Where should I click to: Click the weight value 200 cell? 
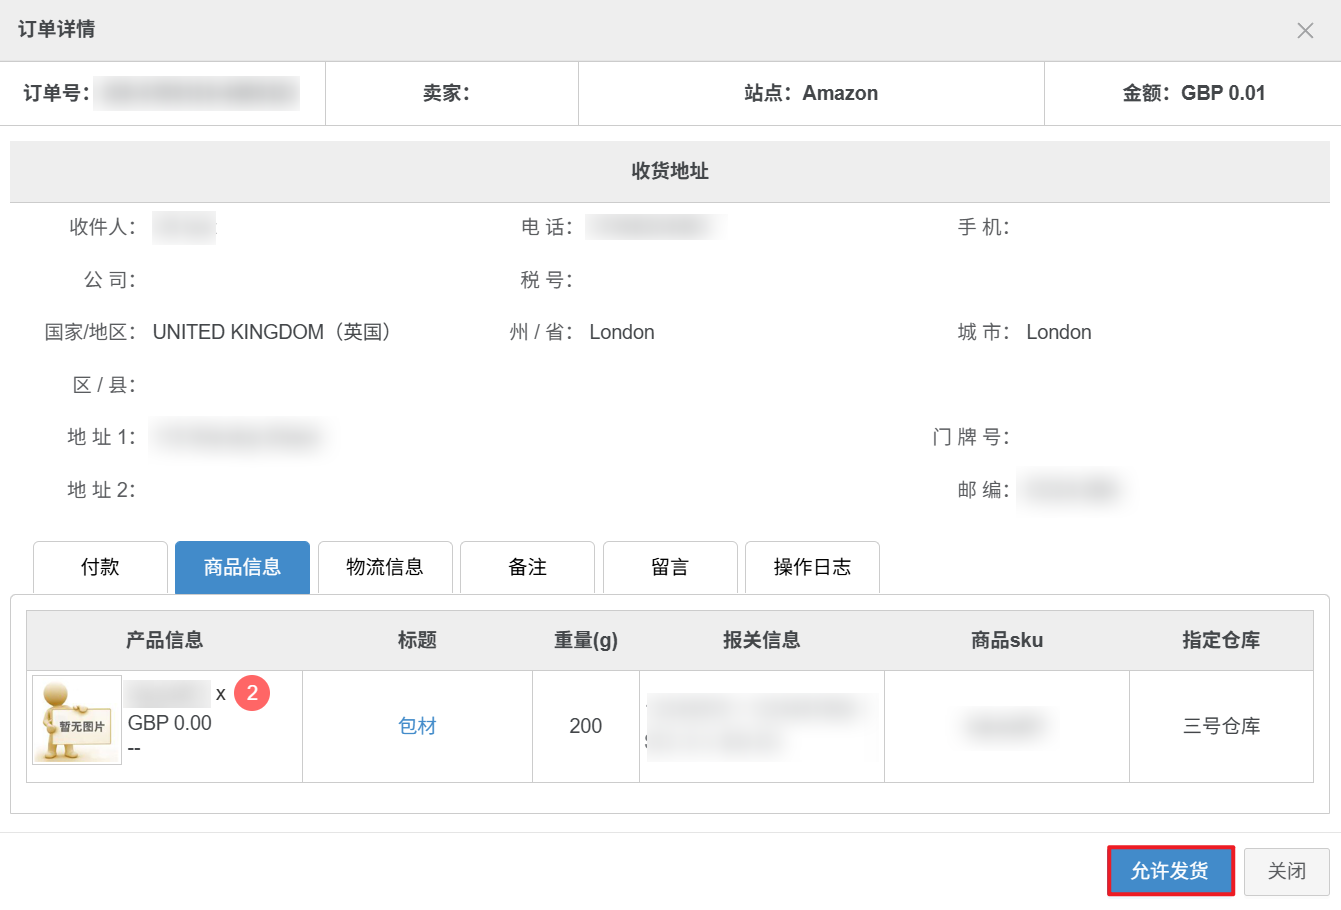tap(586, 726)
